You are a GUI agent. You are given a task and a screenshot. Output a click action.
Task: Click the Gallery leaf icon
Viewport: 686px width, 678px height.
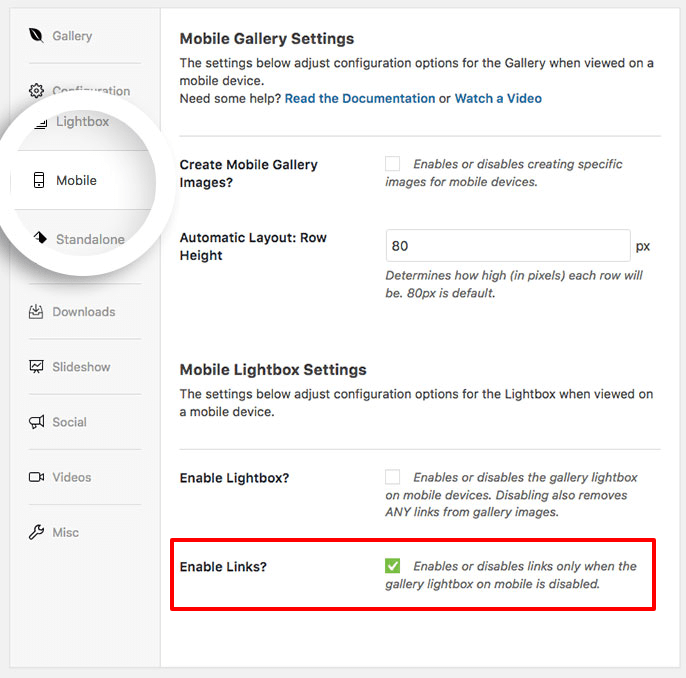click(x=36, y=35)
